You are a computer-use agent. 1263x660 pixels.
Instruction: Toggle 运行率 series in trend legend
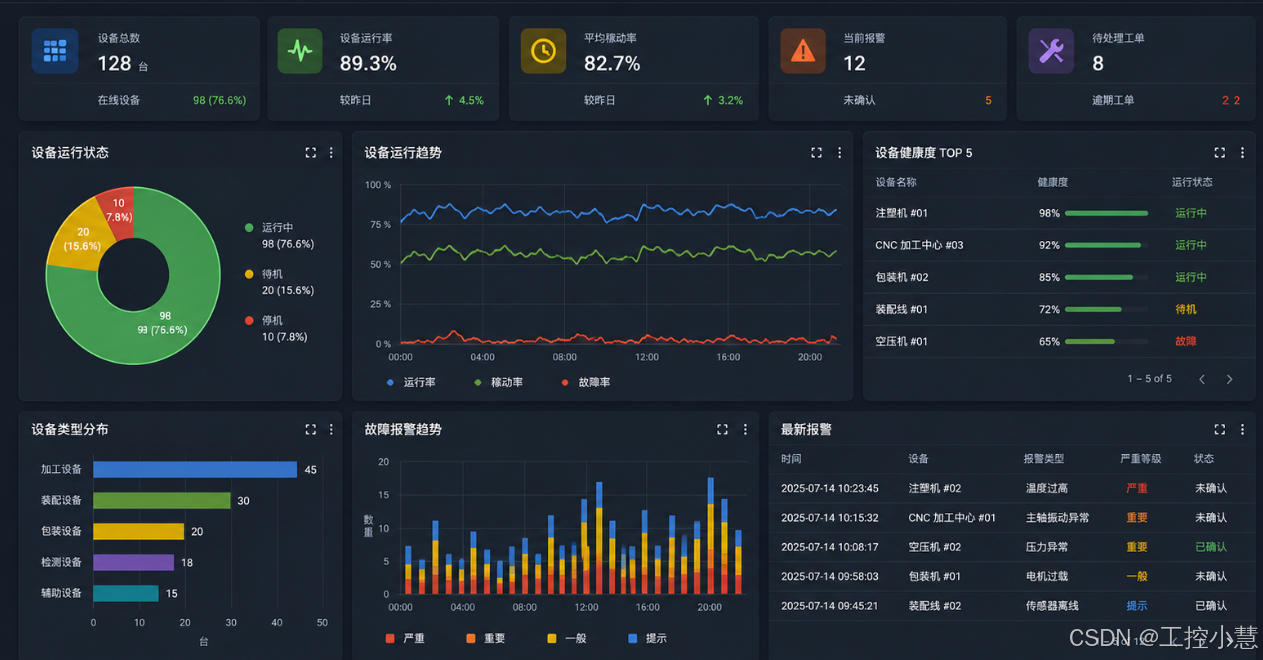coord(411,382)
